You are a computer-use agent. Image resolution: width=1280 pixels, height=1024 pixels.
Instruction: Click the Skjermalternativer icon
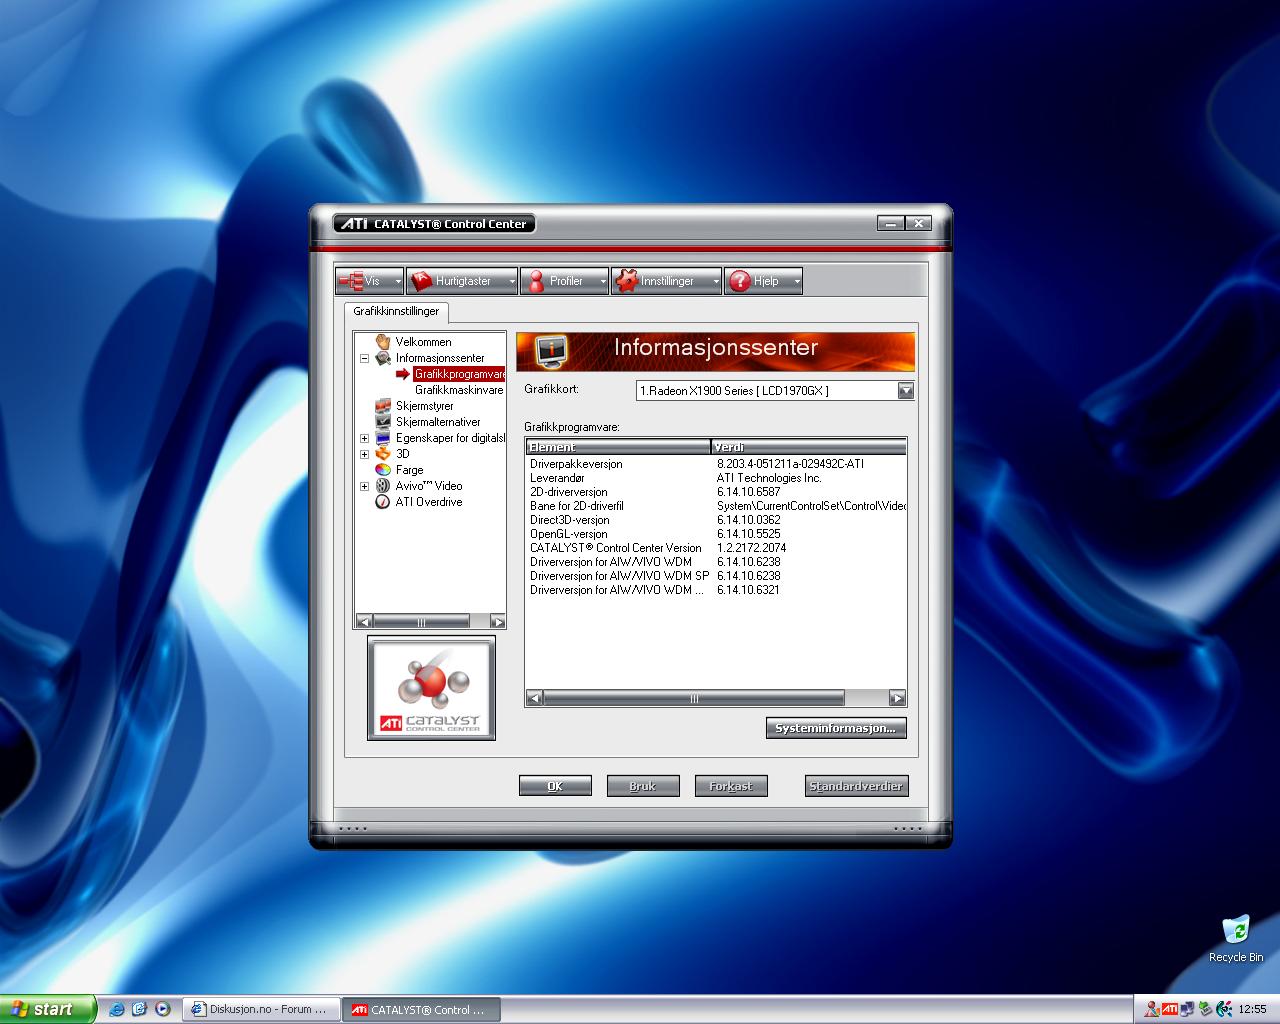pos(382,422)
